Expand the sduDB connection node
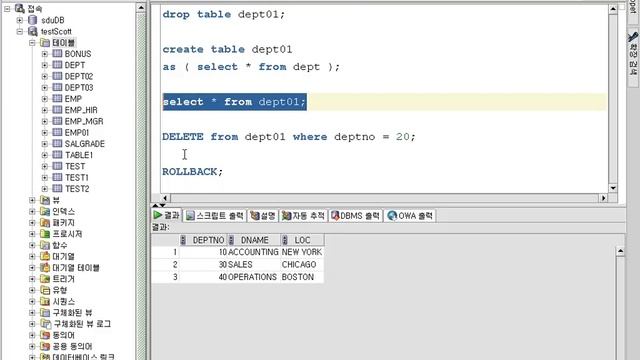This screenshot has width=640, height=360. tap(20, 20)
